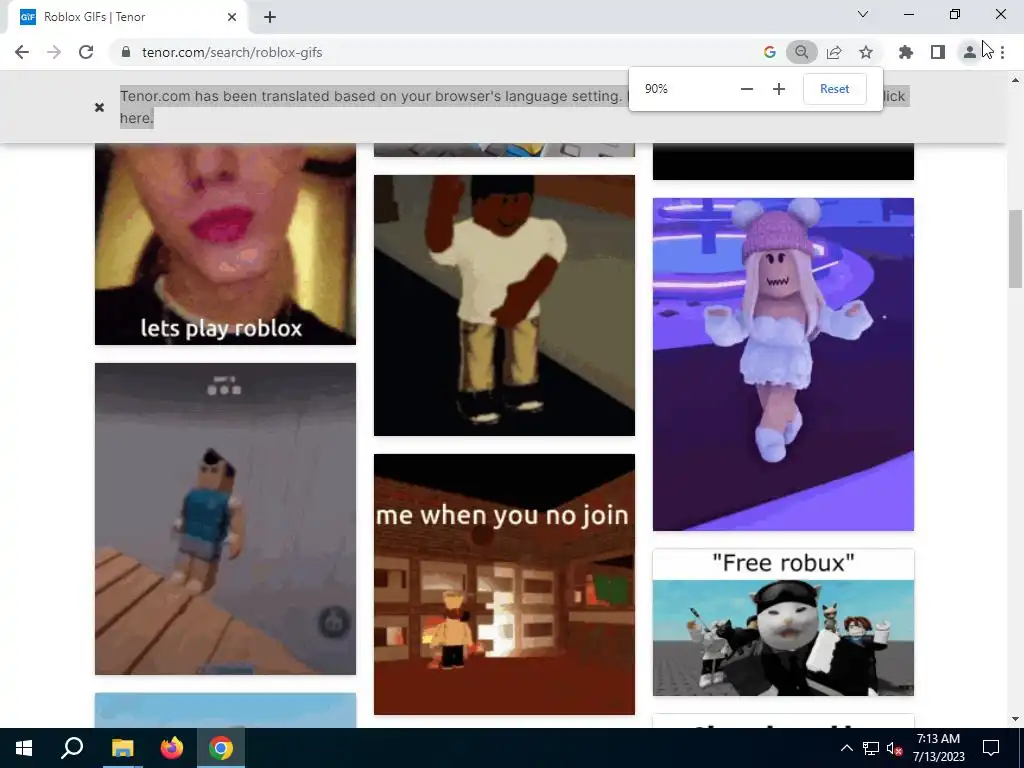The width and height of the screenshot is (1024, 768).
Task: Open the taskbar clock and date
Action: (x=938, y=748)
